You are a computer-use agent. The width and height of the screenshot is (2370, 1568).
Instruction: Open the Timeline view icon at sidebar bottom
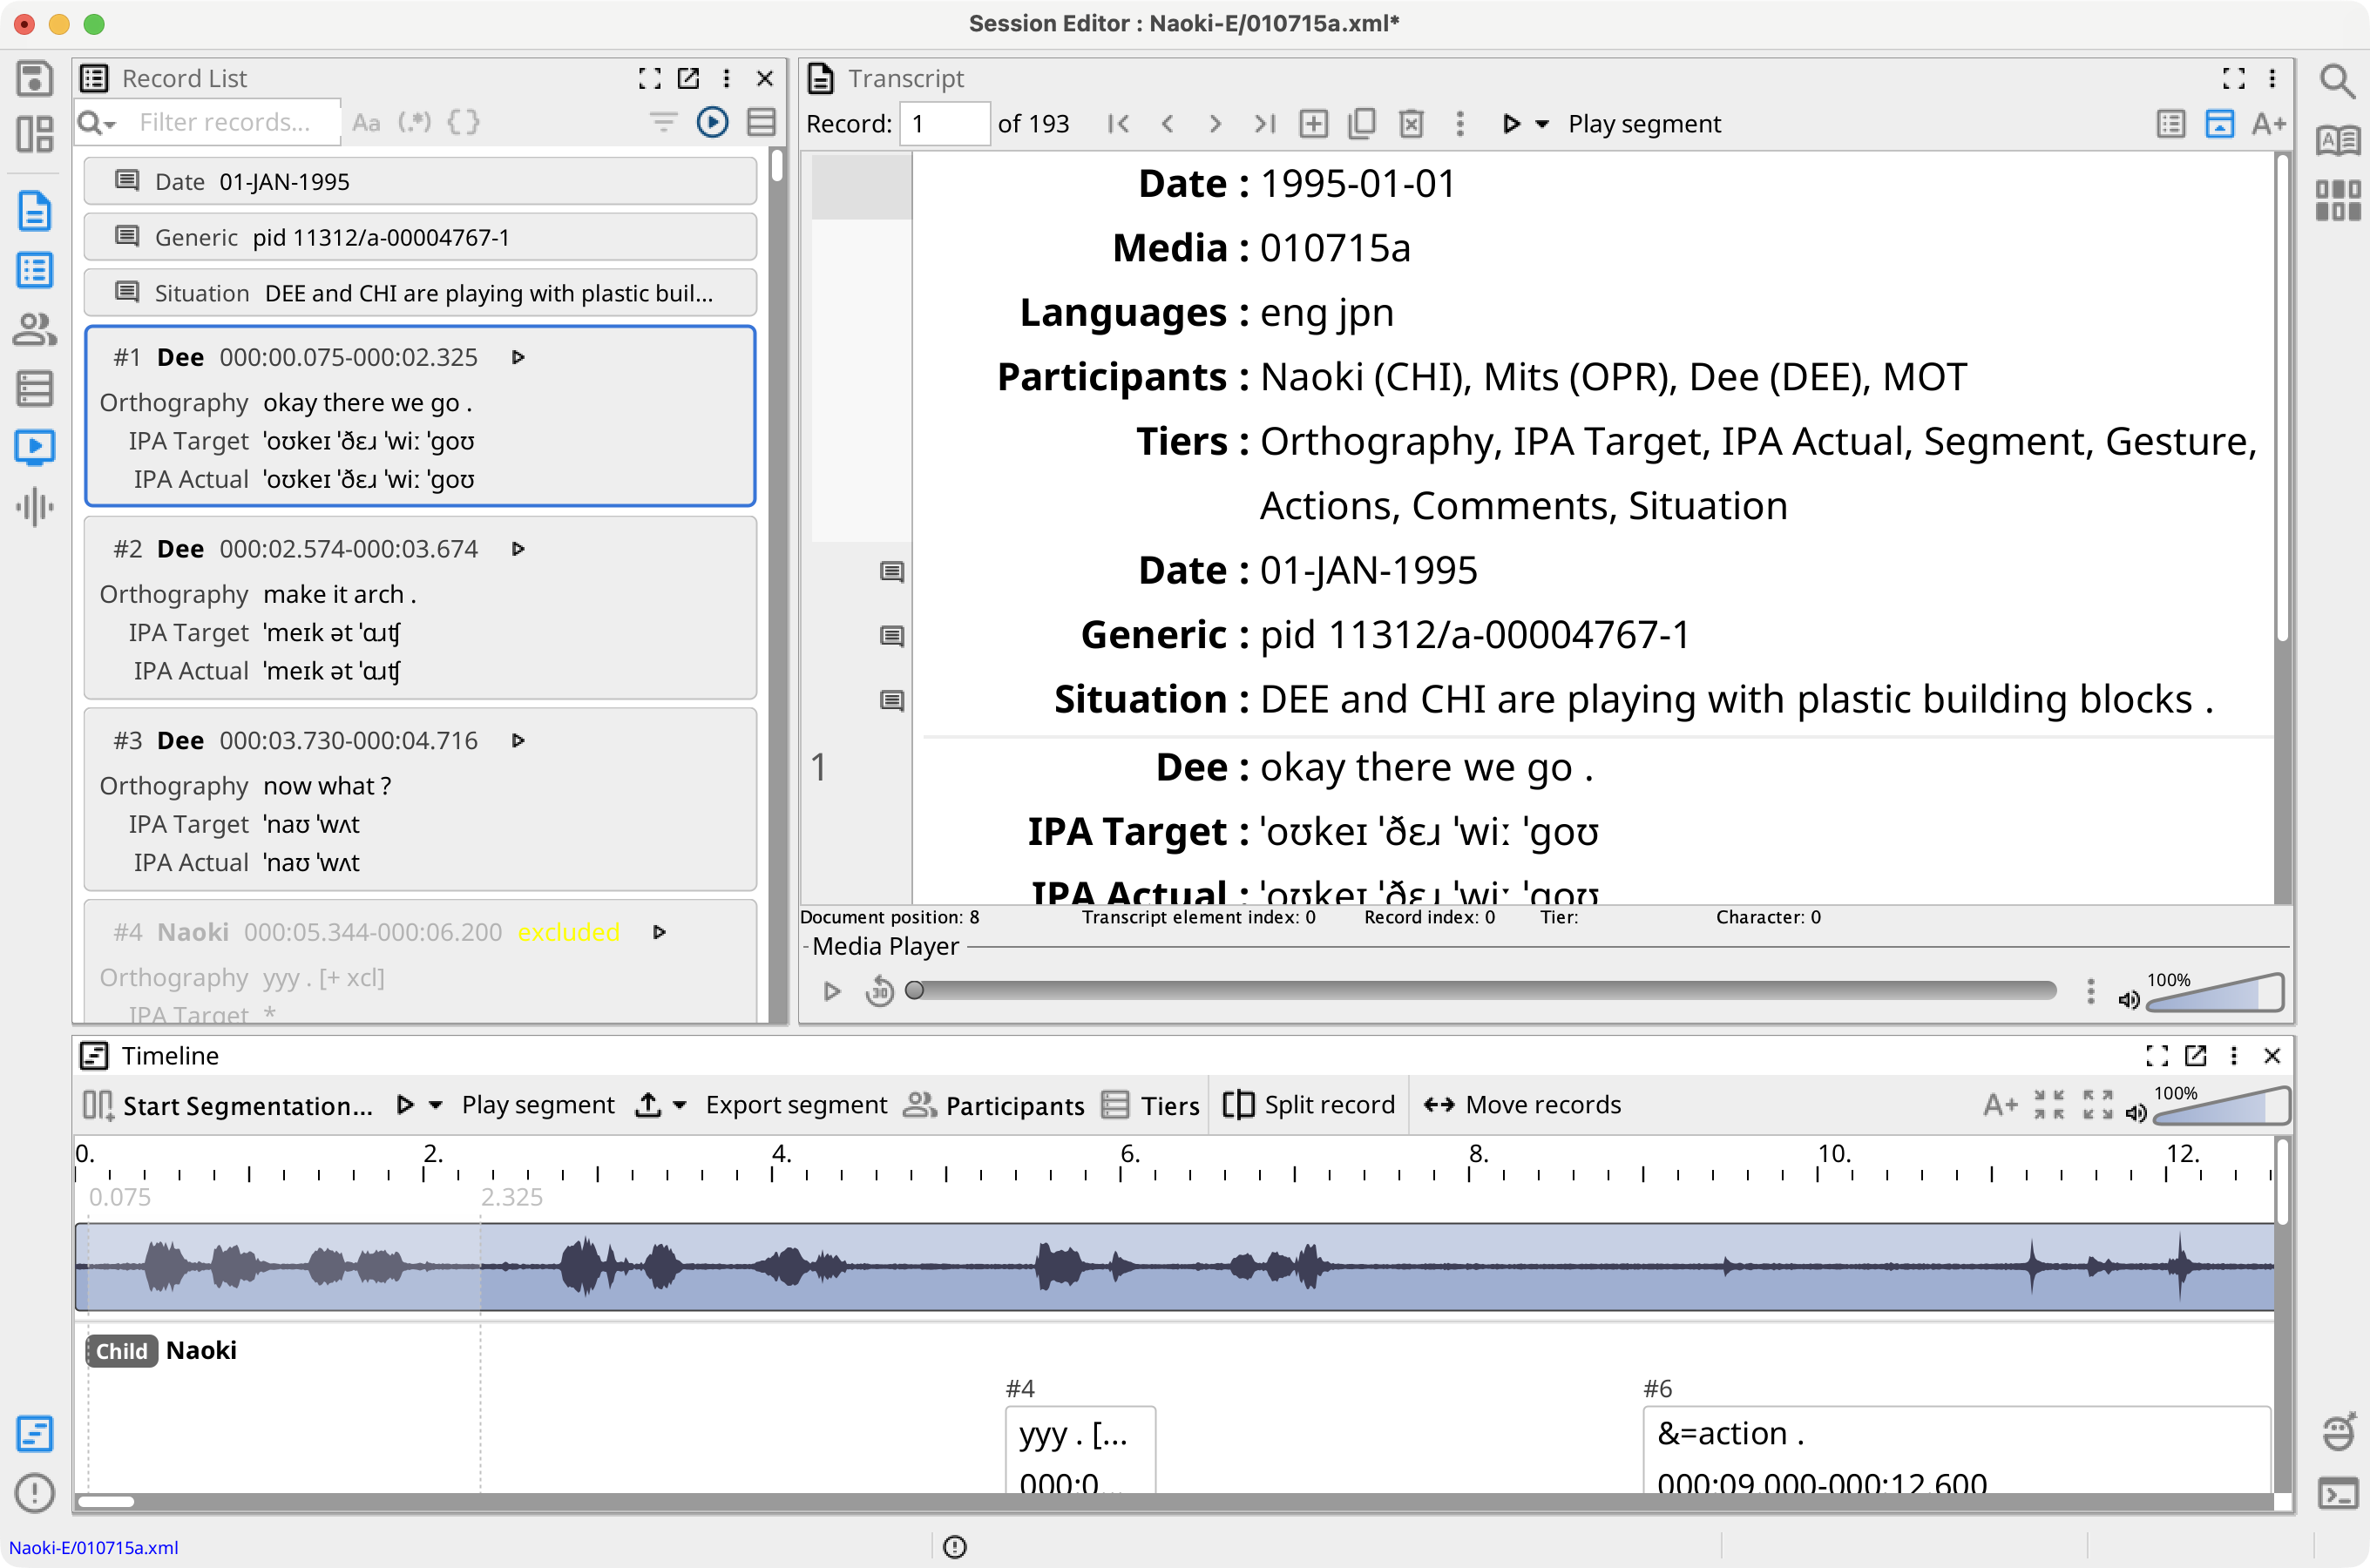coord(35,1434)
